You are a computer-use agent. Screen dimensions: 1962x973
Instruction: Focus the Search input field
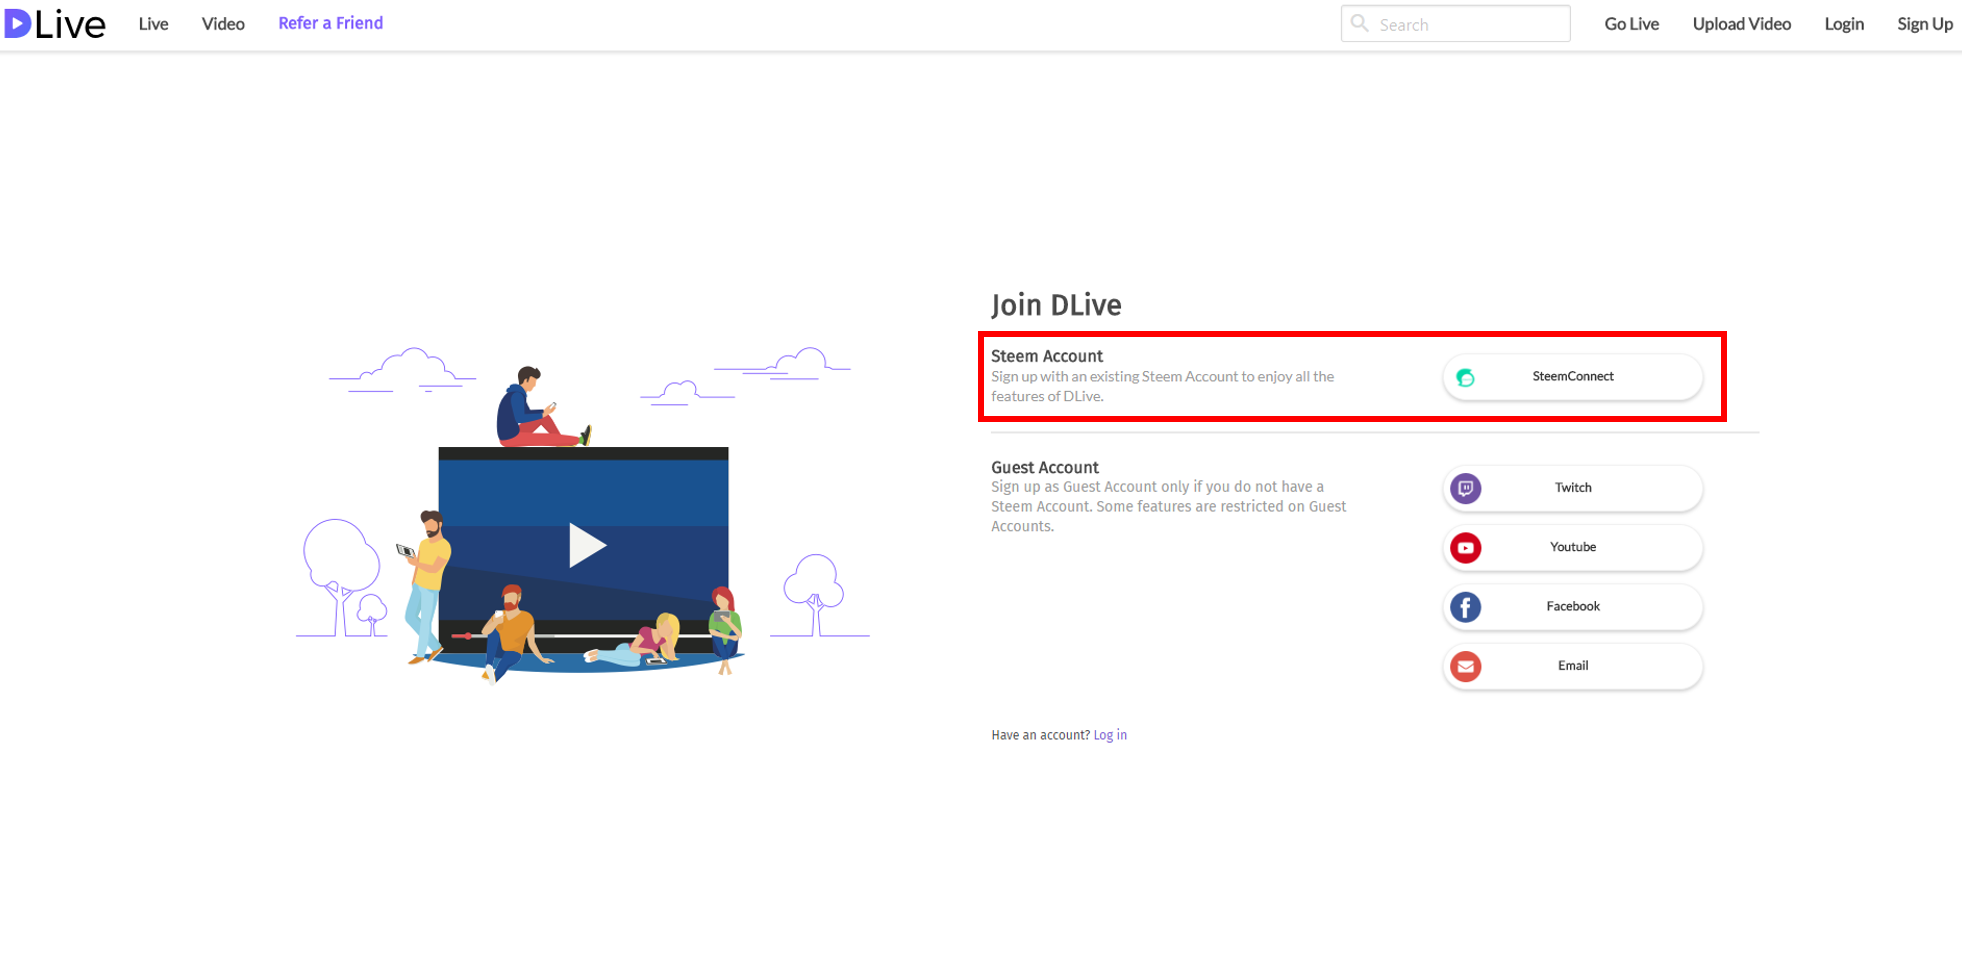1455,24
